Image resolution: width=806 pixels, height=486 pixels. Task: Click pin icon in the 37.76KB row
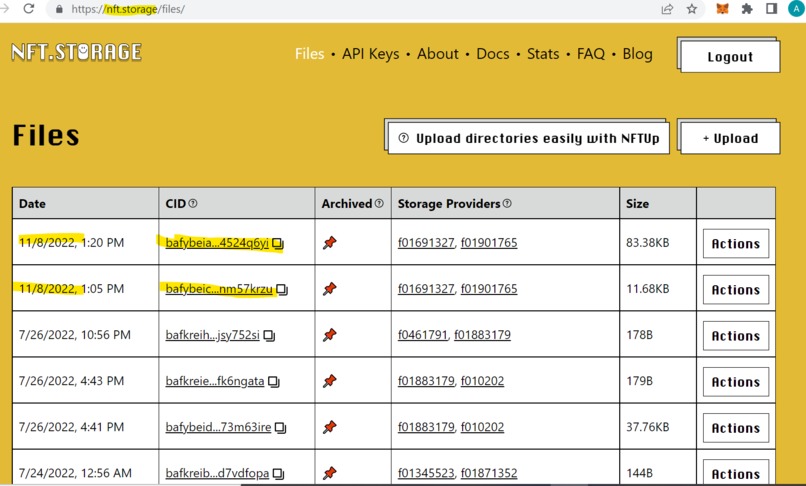329,427
